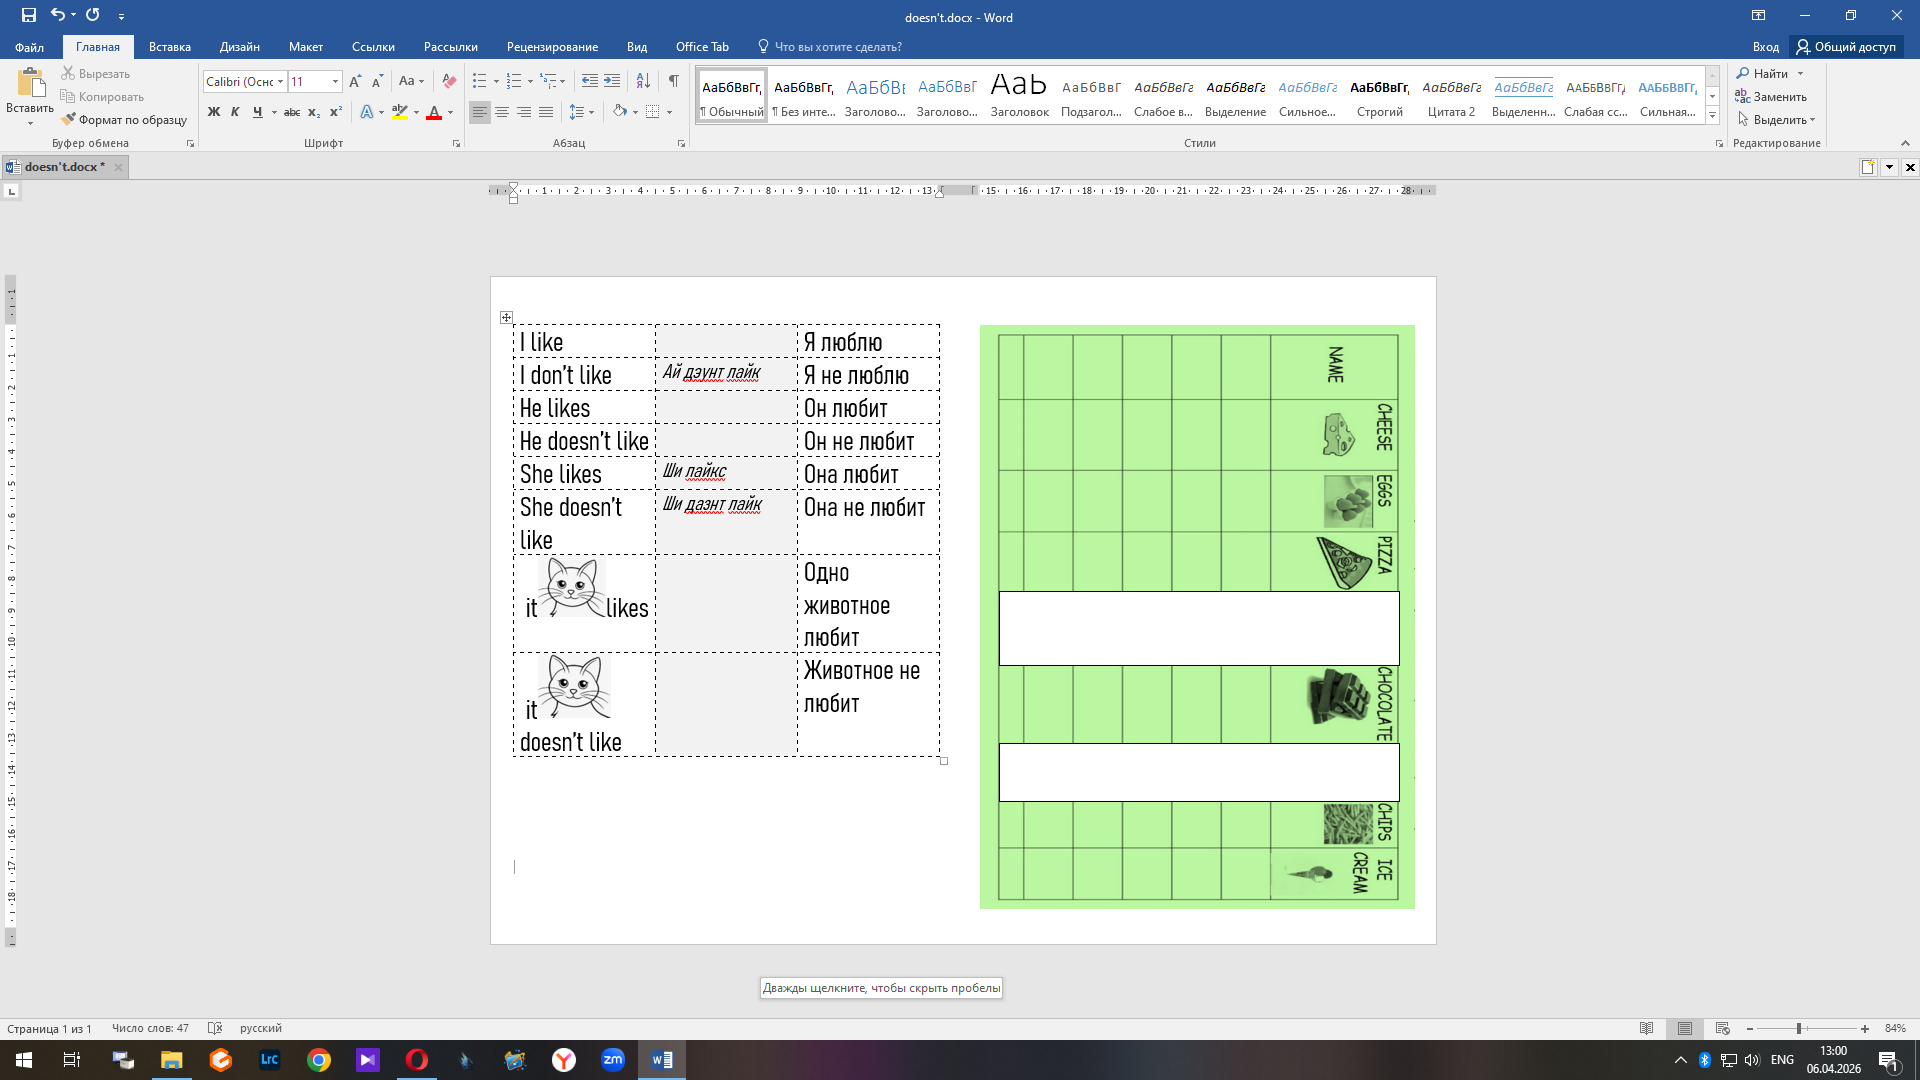Open the font size dropdown
Image resolution: width=1920 pixels, height=1080 pixels.
335,82
